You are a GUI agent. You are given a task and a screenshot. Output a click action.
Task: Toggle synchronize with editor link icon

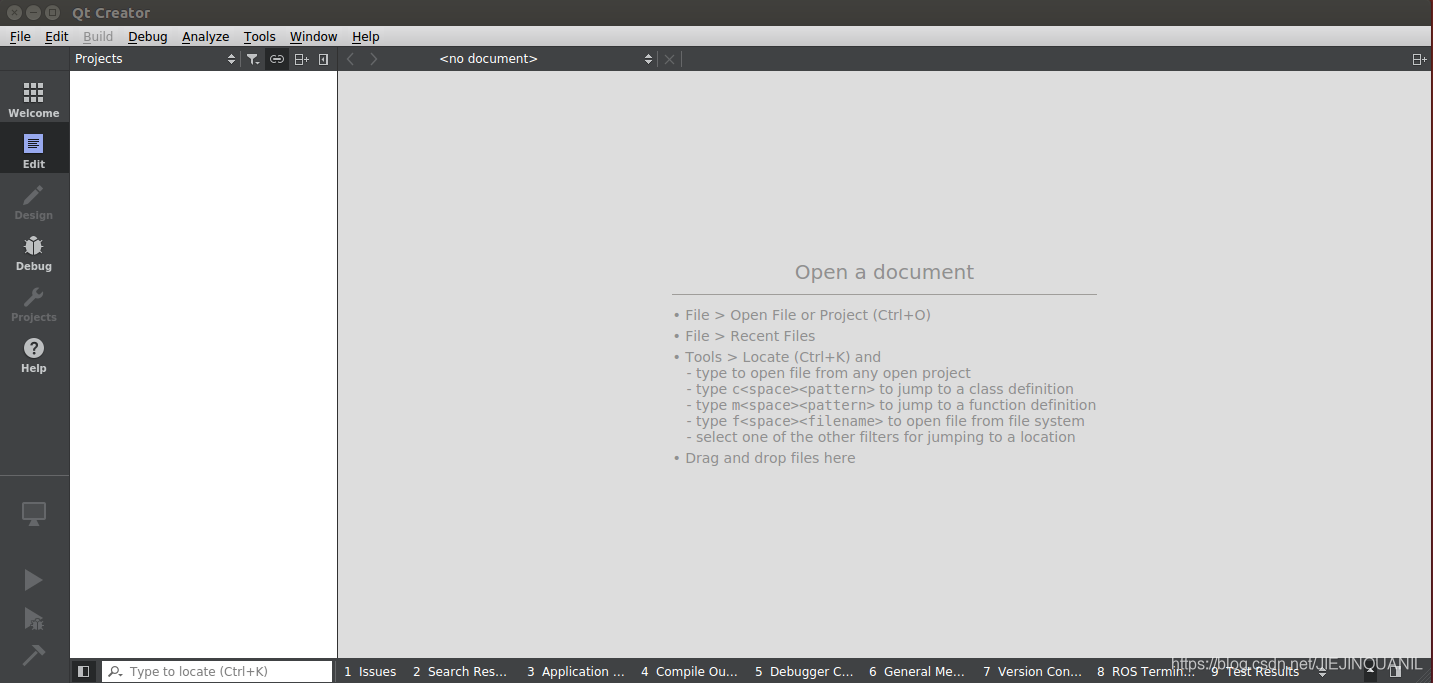tap(277, 59)
